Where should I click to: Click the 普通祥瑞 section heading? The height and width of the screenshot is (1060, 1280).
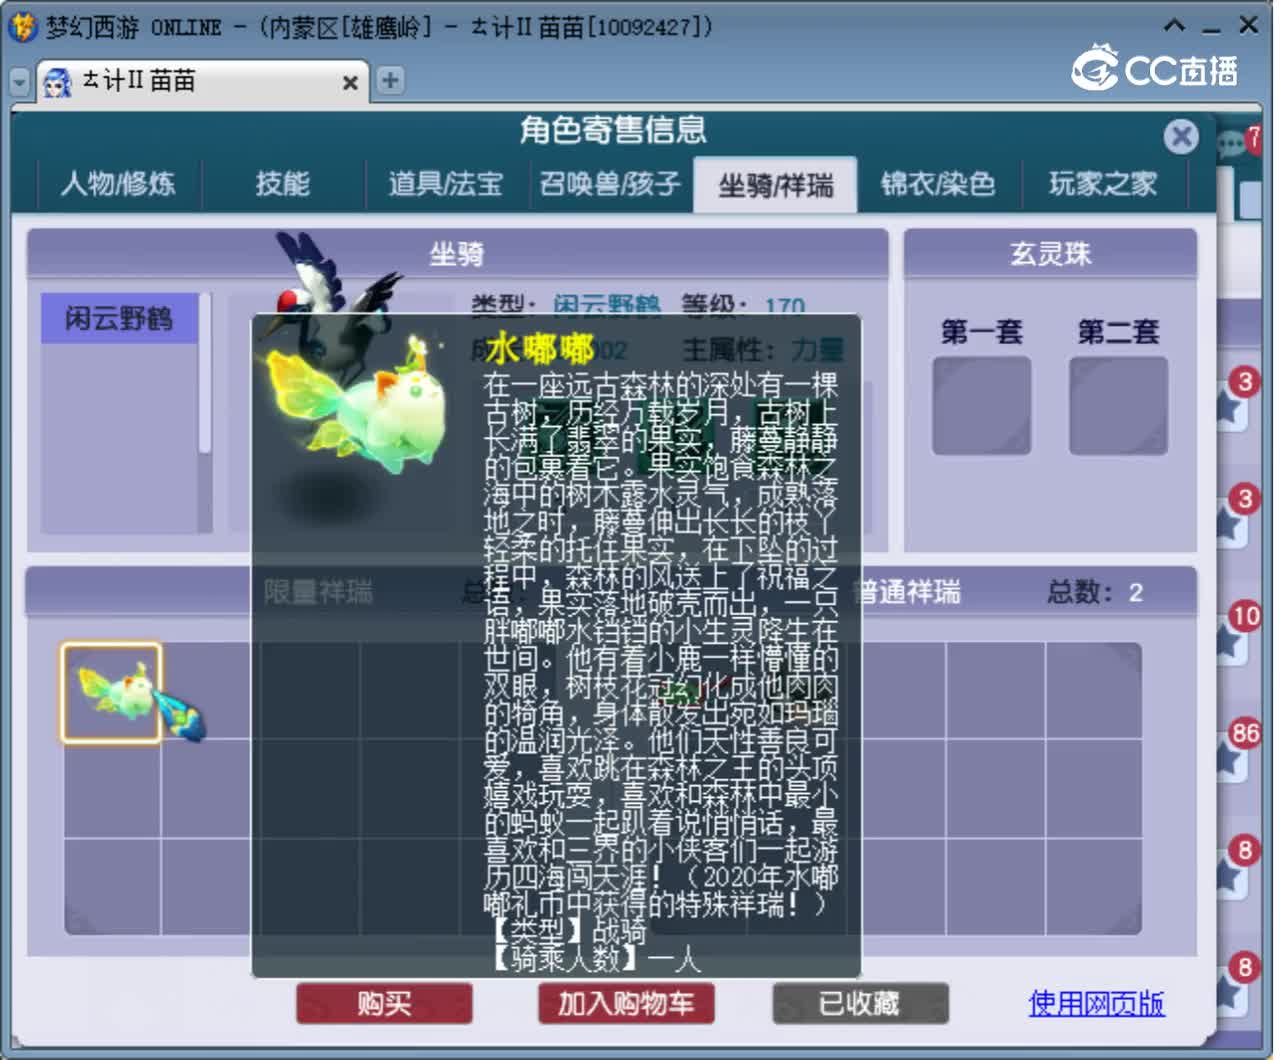click(x=908, y=593)
